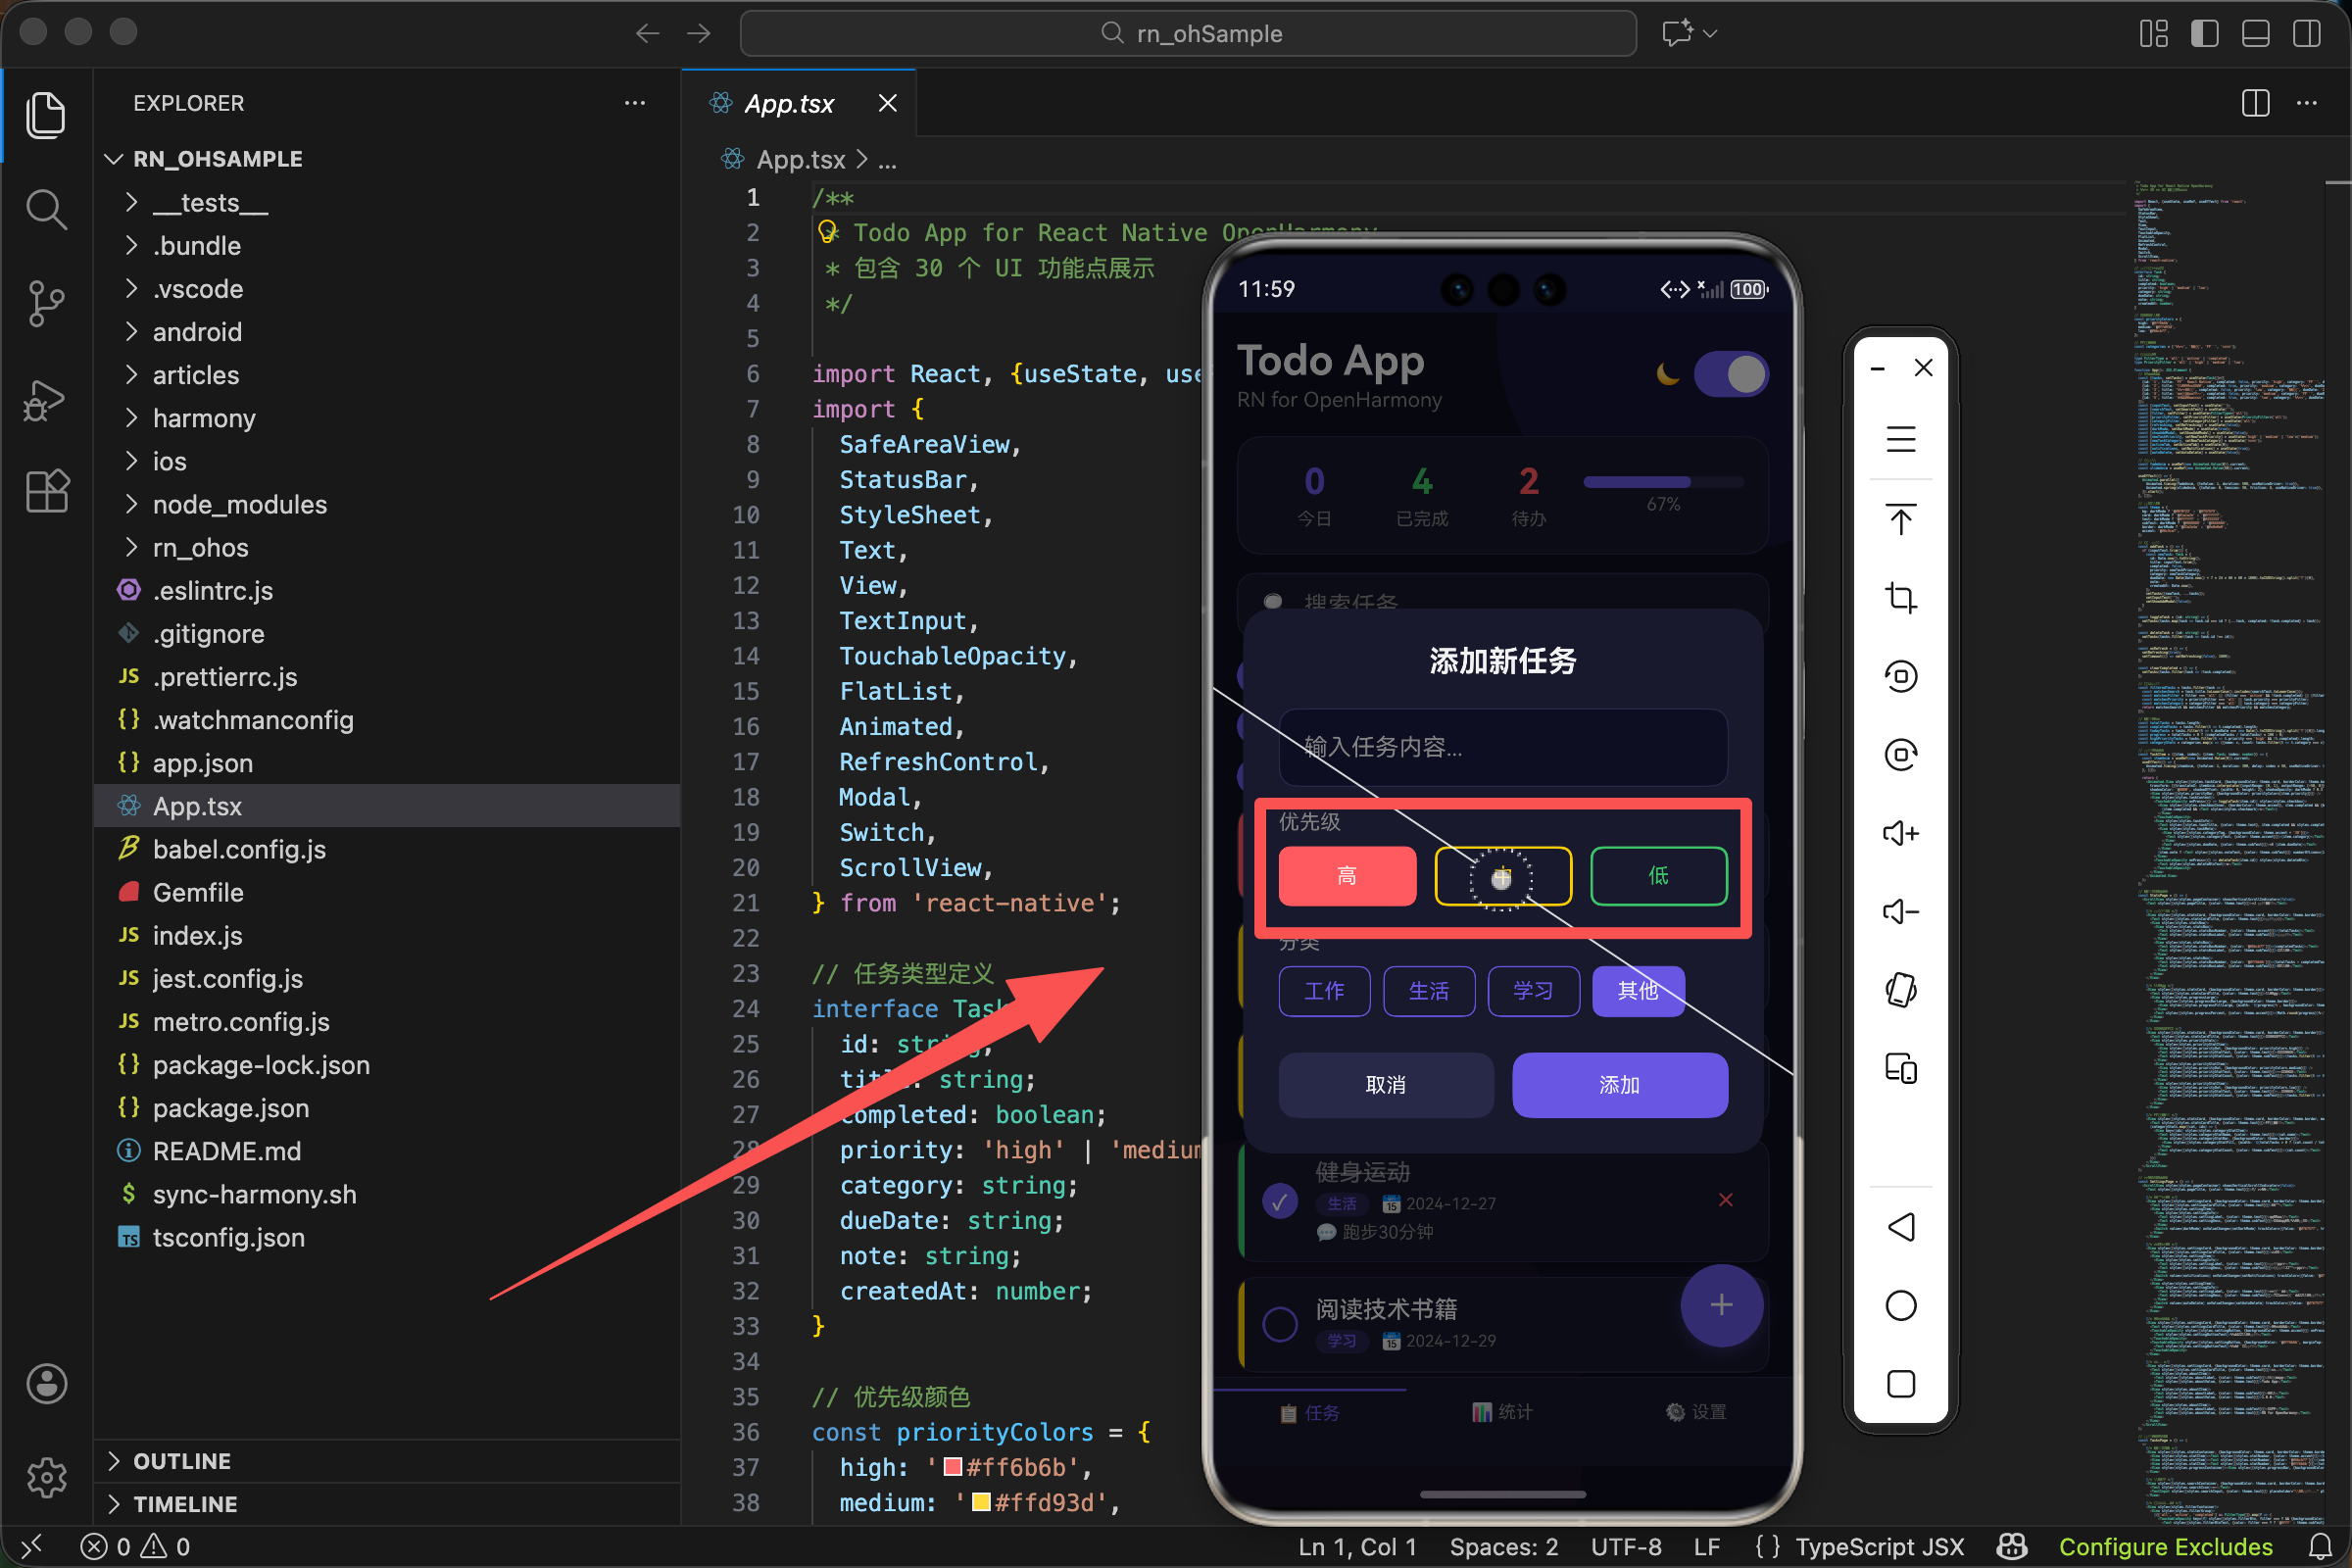This screenshot has width=2352, height=1568.
Task: Check the 阅读技术书籍 task circle
Action: pyautogui.click(x=1280, y=1323)
